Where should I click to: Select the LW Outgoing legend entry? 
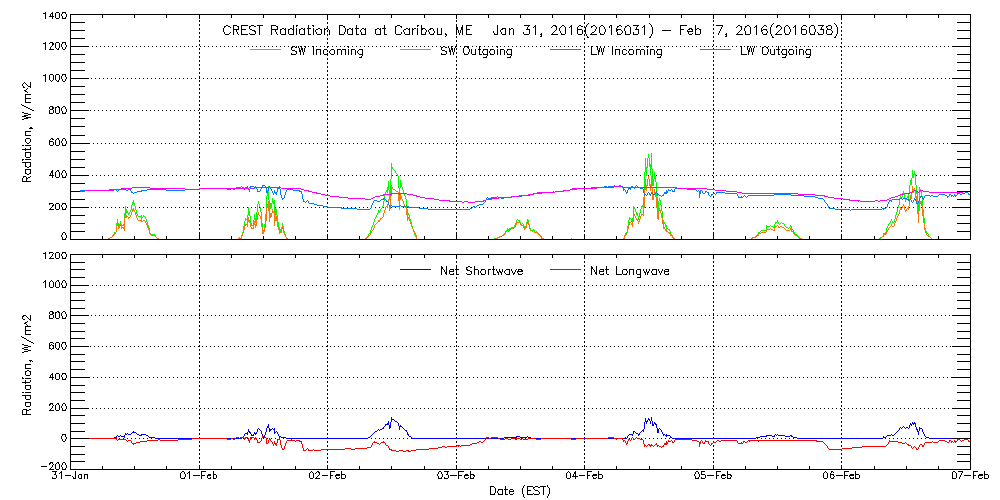click(775, 51)
